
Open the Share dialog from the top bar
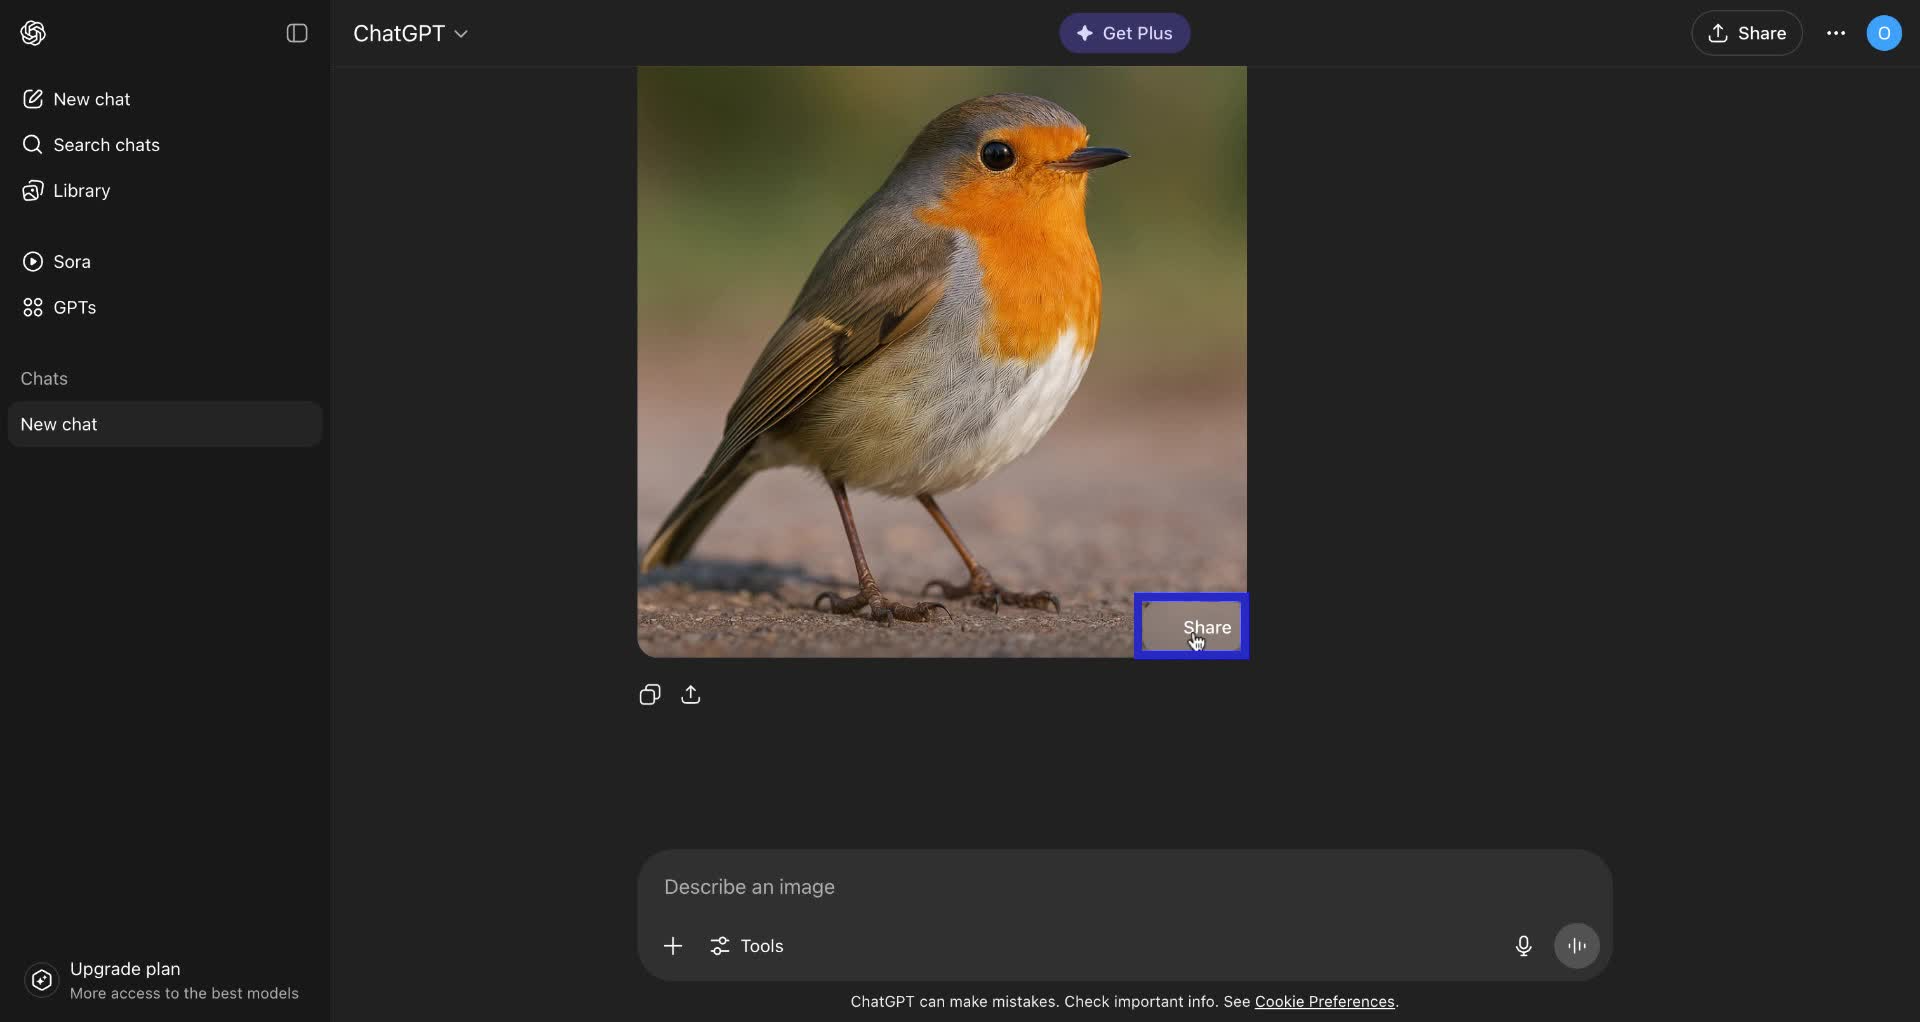1748,33
